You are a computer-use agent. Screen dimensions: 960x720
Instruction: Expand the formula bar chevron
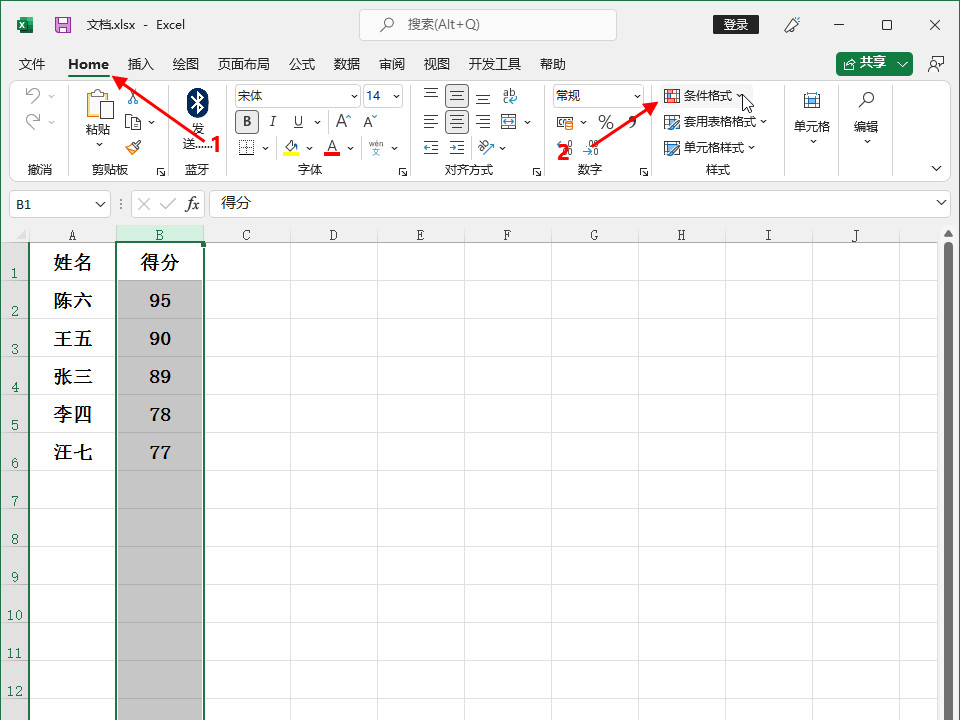point(941,203)
